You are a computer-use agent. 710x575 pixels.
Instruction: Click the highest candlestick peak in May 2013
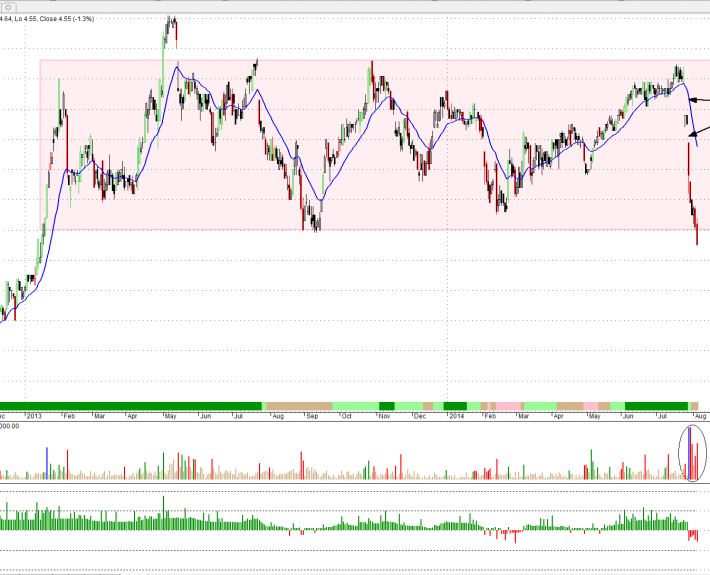[x=172, y=22]
